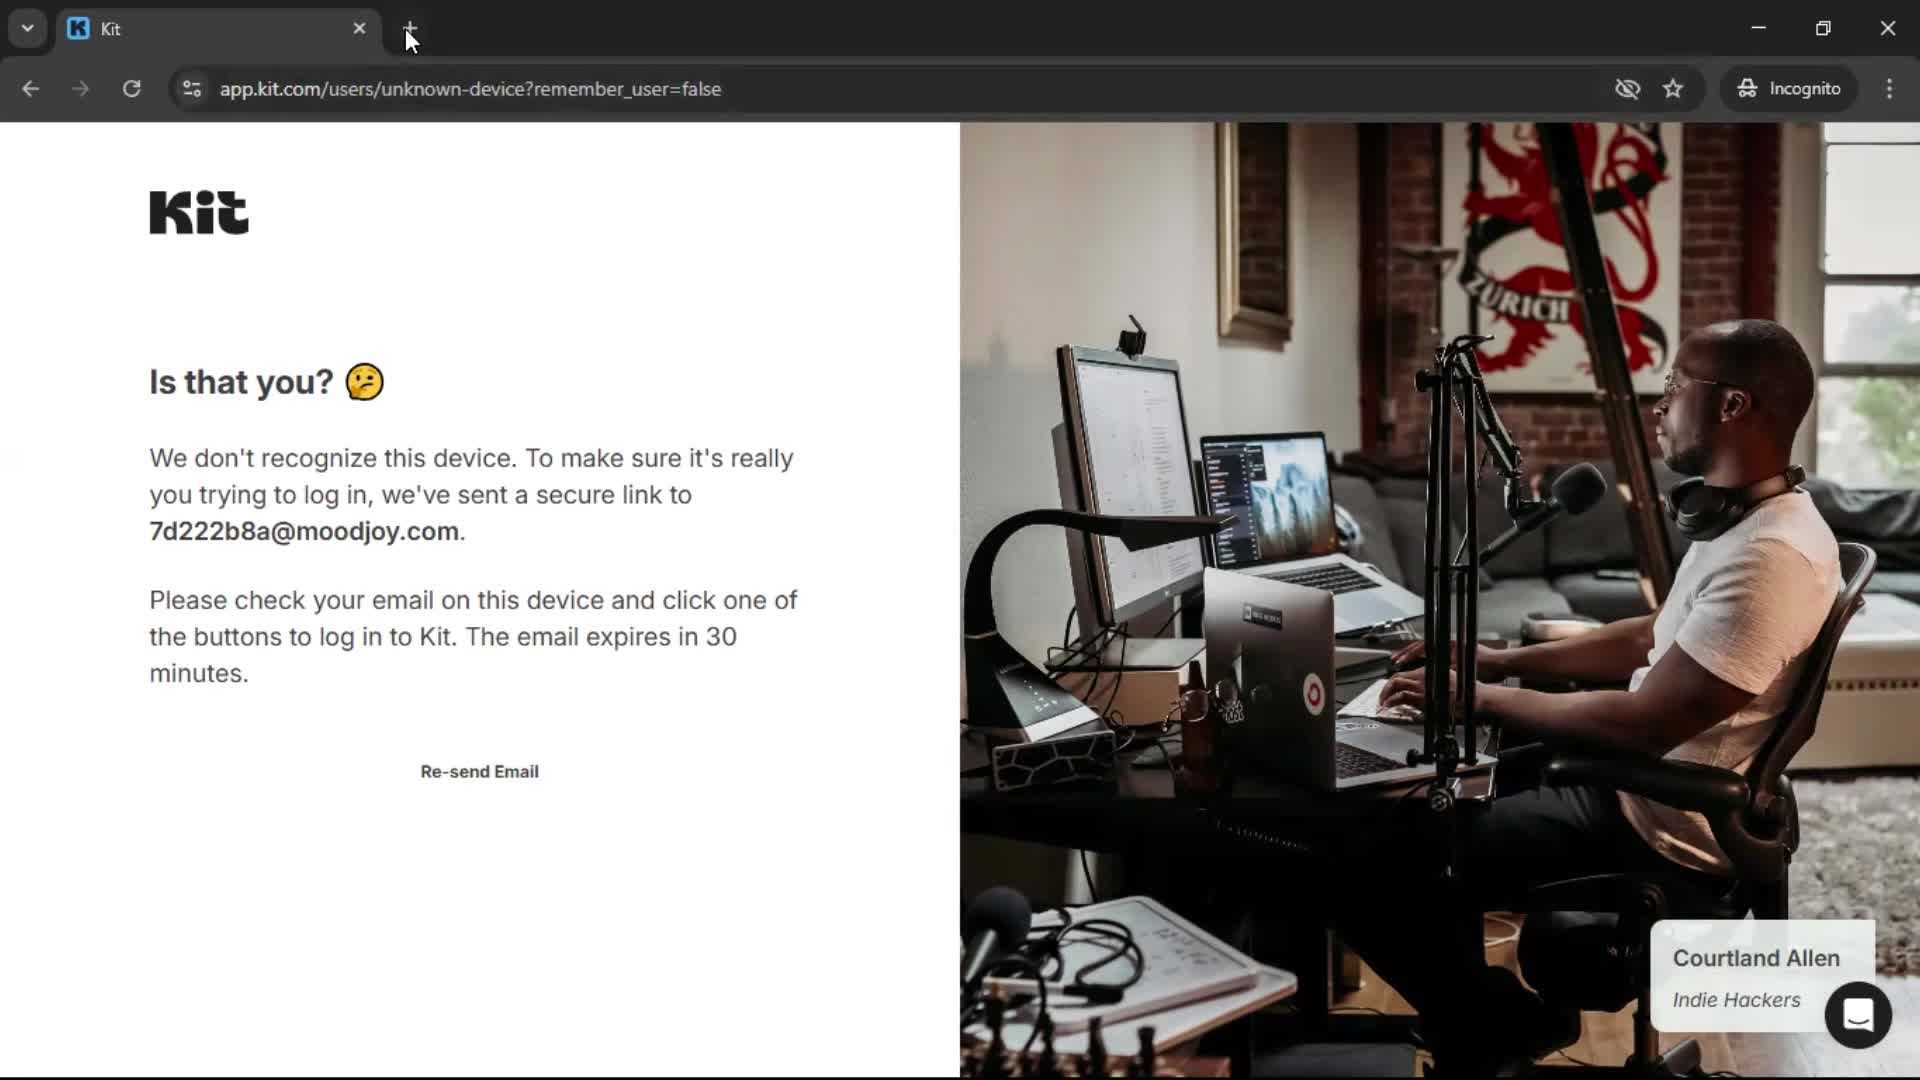Expand the tab search dropdown
This screenshot has height=1080, width=1920.
[28, 29]
